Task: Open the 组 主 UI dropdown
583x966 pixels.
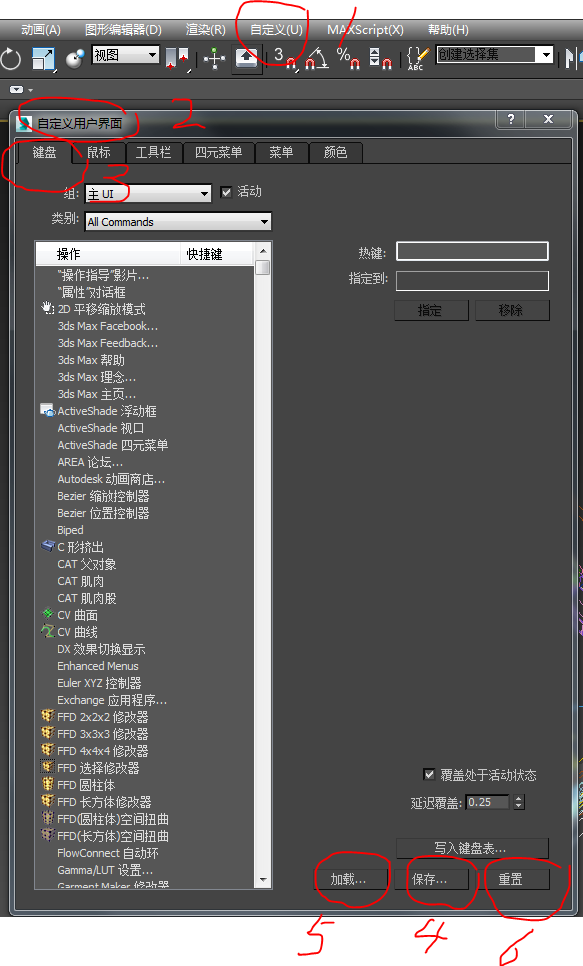Action: point(148,194)
